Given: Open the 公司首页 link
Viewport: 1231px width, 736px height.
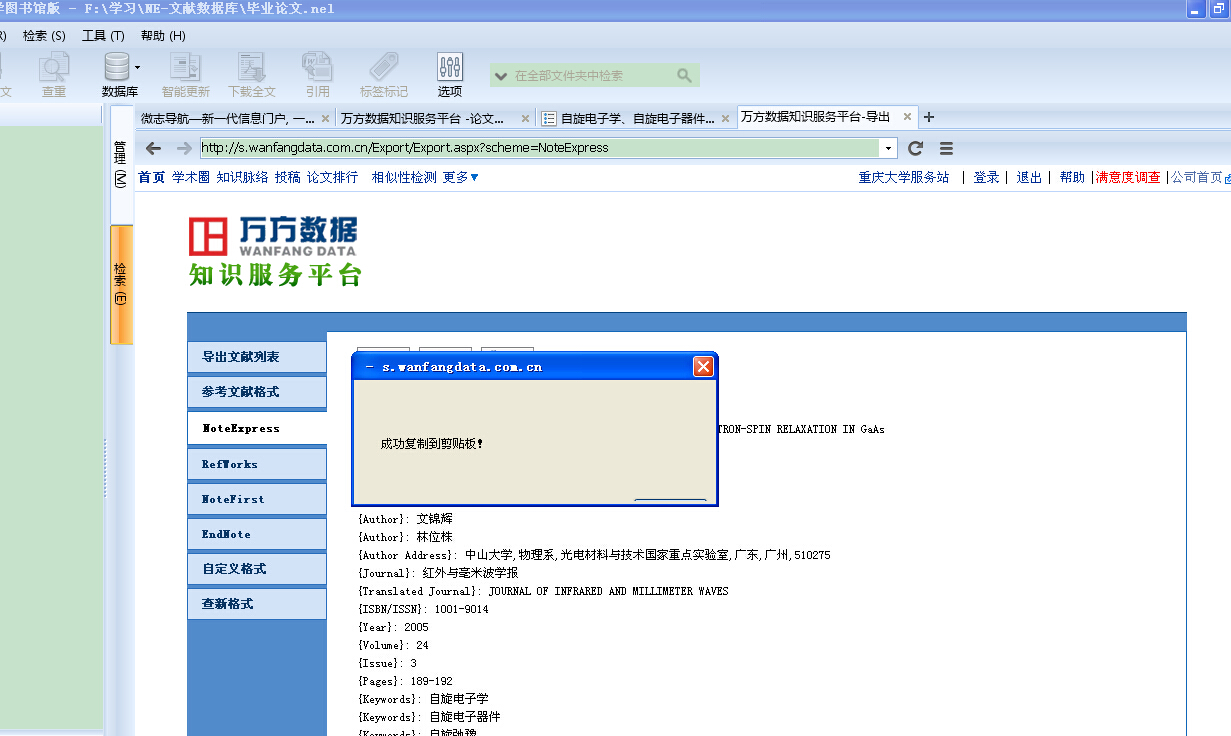Looking at the screenshot, I should (x=1197, y=177).
